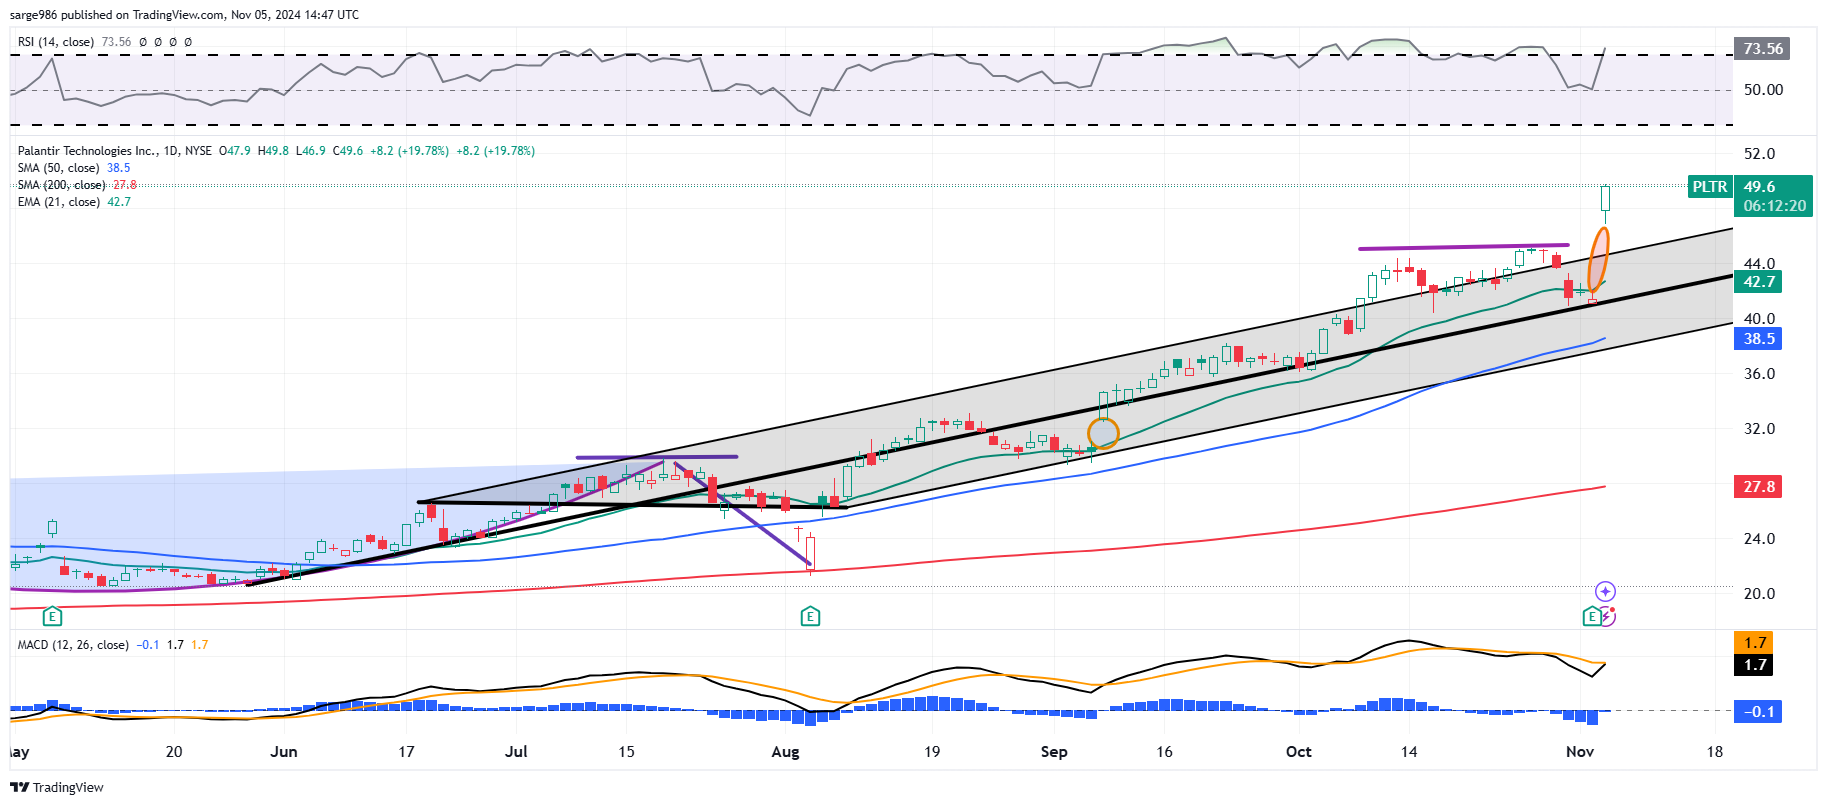Image resolution: width=1827 pixels, height=805 pixels.
Task: Click the blue -0.1 MACD histogram tag
Action: (x=1758, y=712)
